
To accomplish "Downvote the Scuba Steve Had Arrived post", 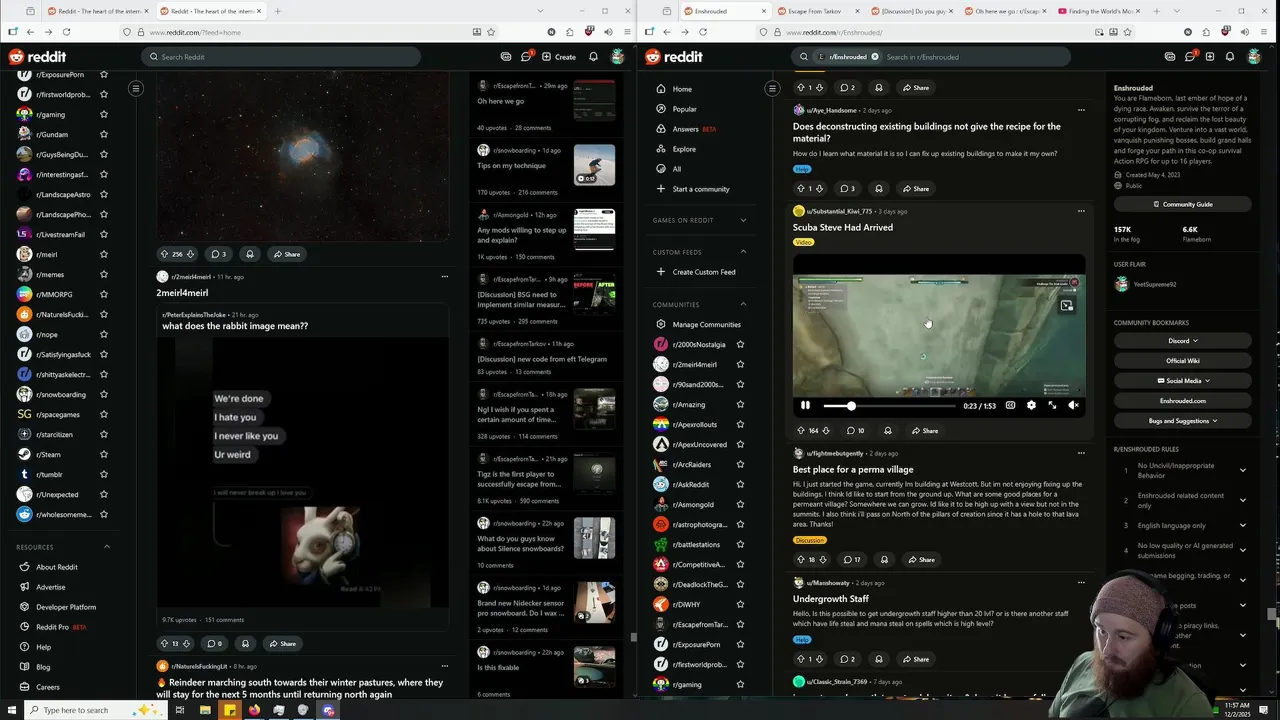I will point(826,431).
